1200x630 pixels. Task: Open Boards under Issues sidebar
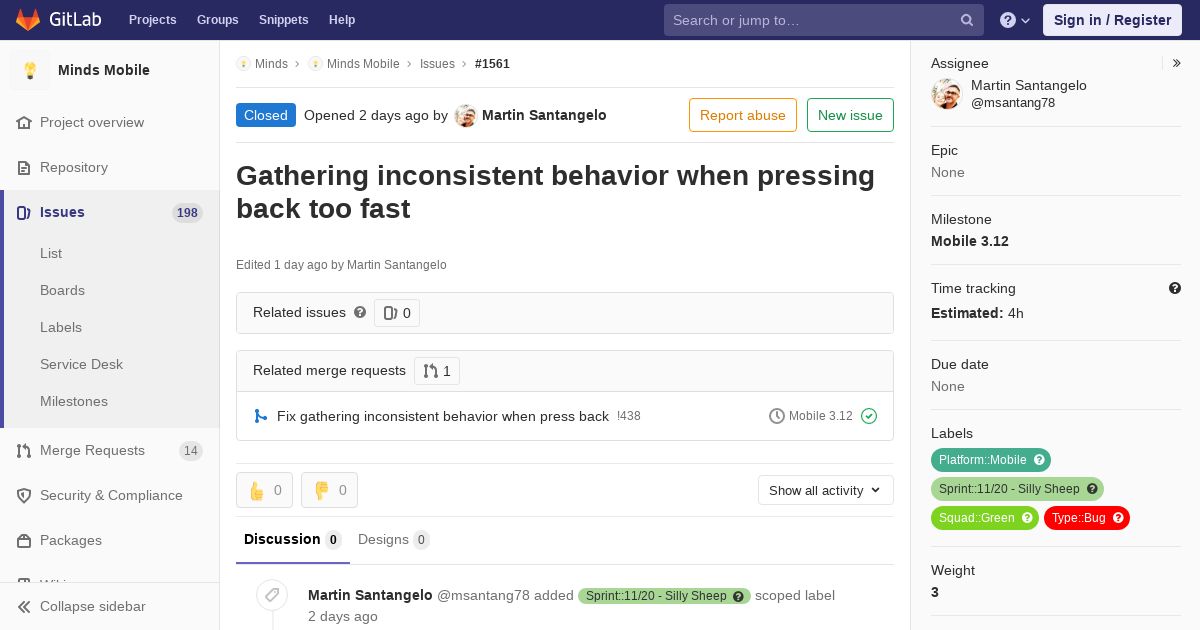[62, 290]
